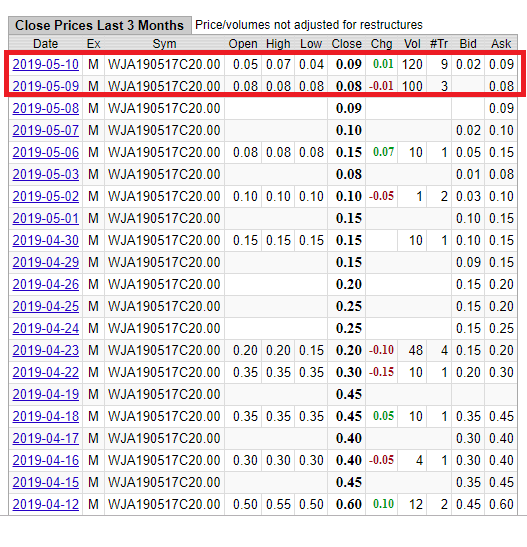Open the 2019-04-18 date link

pyautogui.click(x=46, y=416)
